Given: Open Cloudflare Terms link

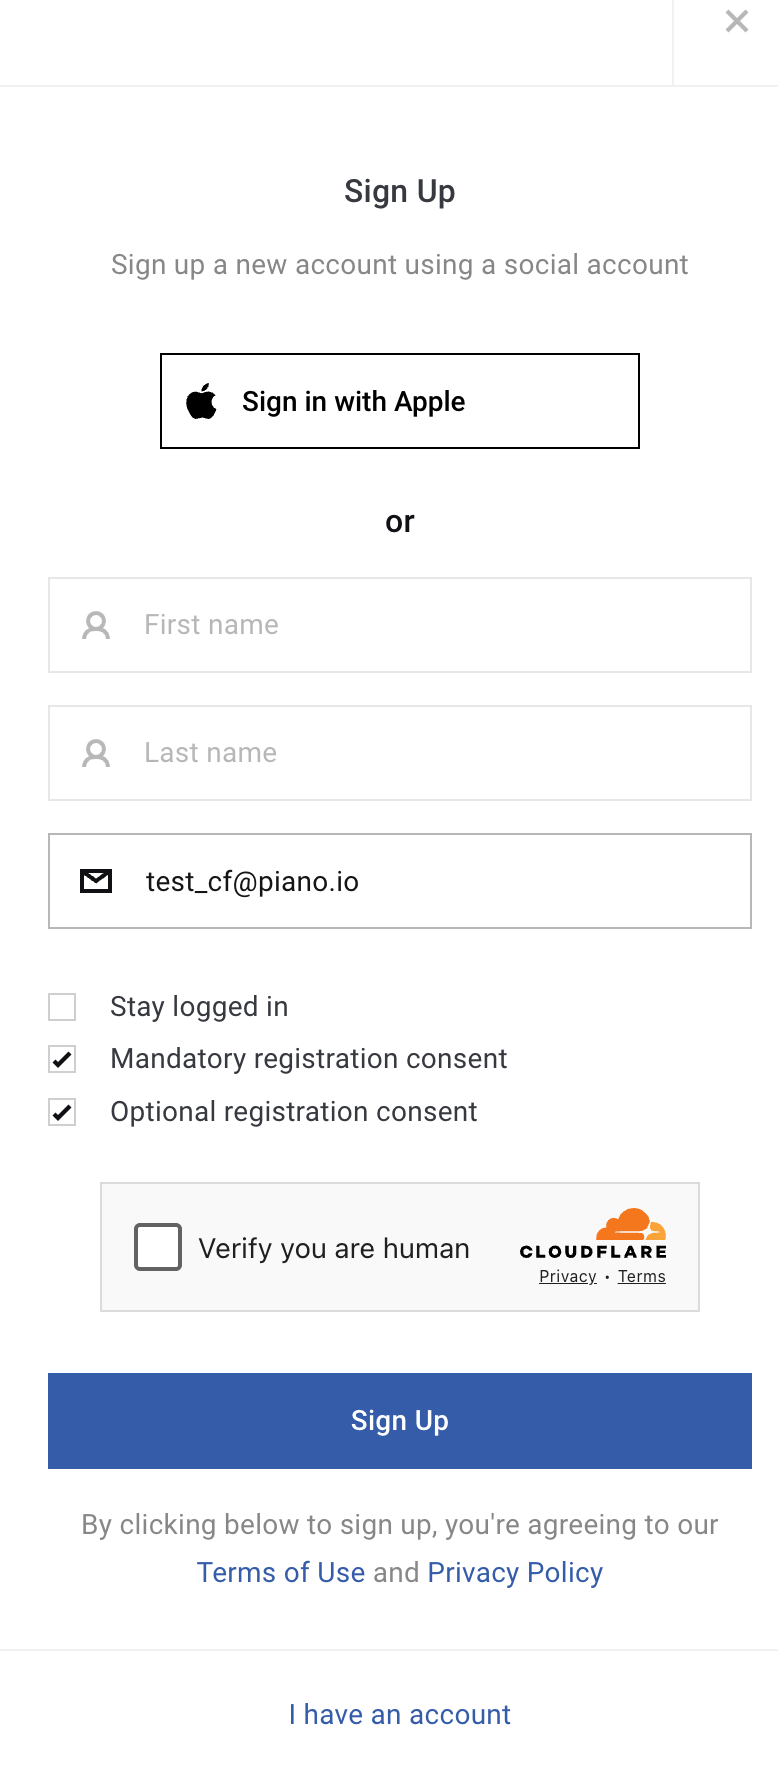Looking at the screenshot, I should [x=642, y=1276].
